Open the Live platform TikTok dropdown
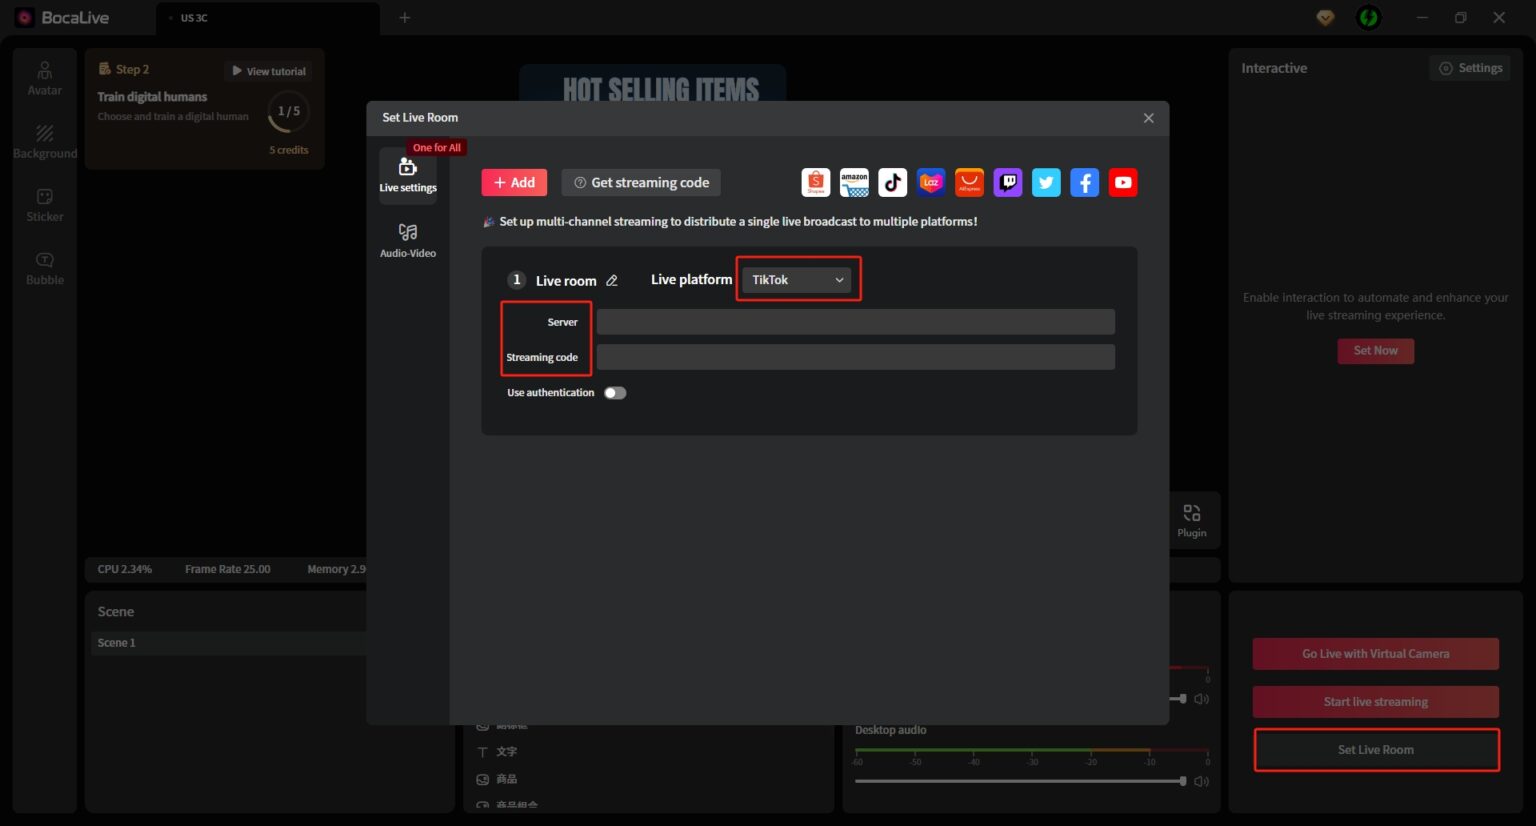This screenshot has height=826, width=1536. click(x=798, y=280)
